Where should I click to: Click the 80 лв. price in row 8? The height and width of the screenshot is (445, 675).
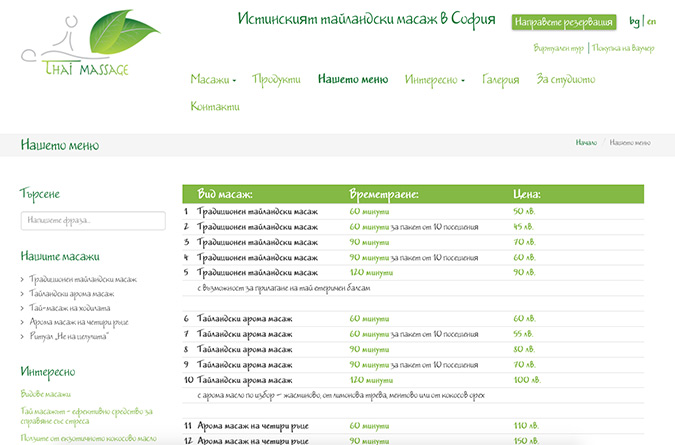click(x=524, y=349)
